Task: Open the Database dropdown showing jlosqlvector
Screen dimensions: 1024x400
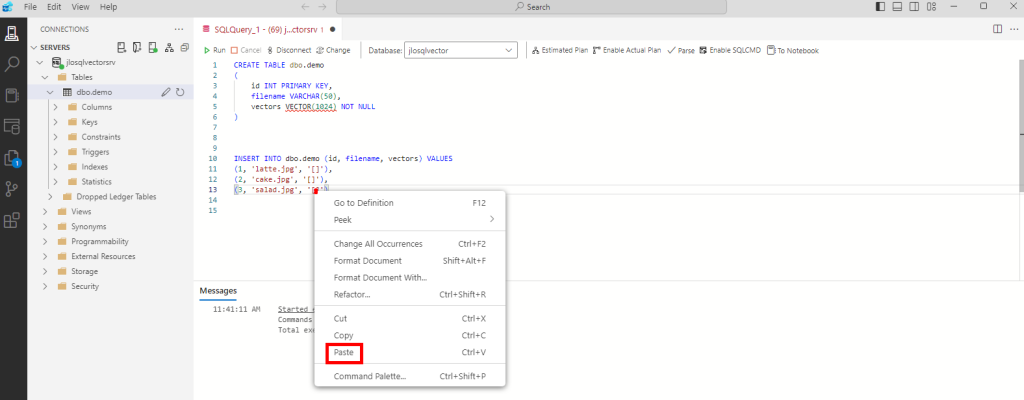Action: click(x=460, y=50)
